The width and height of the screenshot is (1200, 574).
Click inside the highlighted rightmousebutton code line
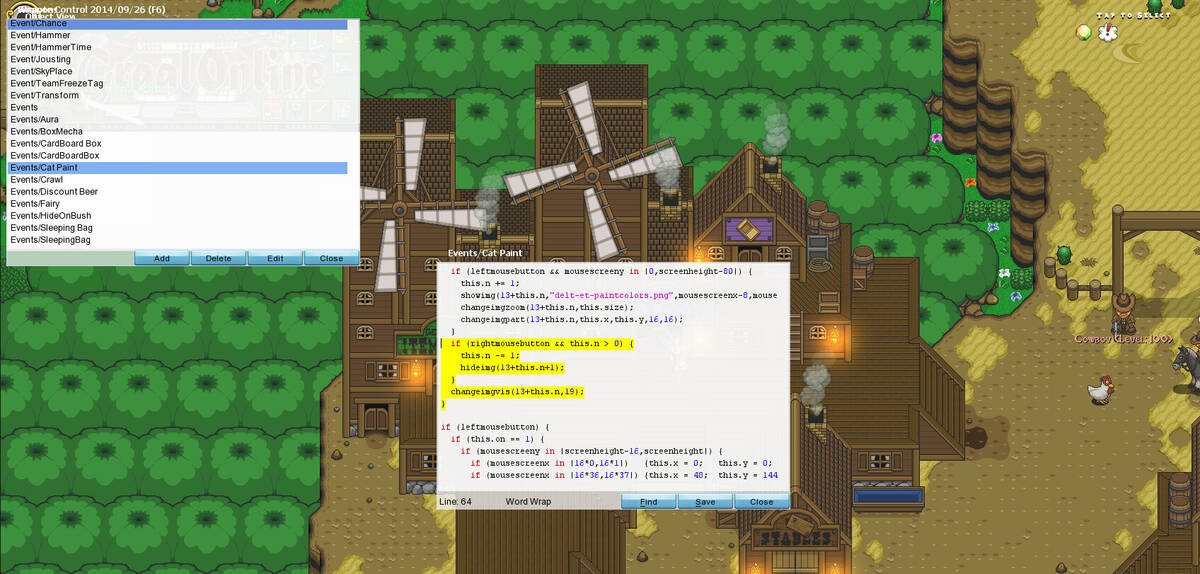coord(538,343)
